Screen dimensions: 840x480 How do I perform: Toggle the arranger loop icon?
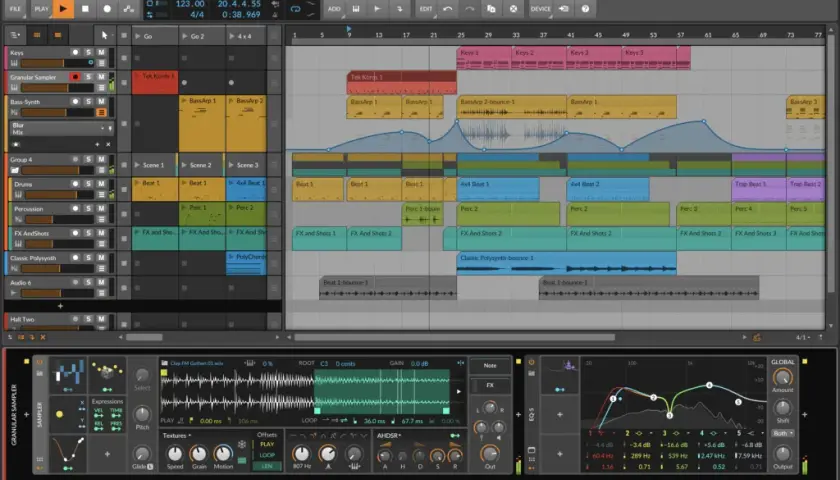[x=295, y=9]
